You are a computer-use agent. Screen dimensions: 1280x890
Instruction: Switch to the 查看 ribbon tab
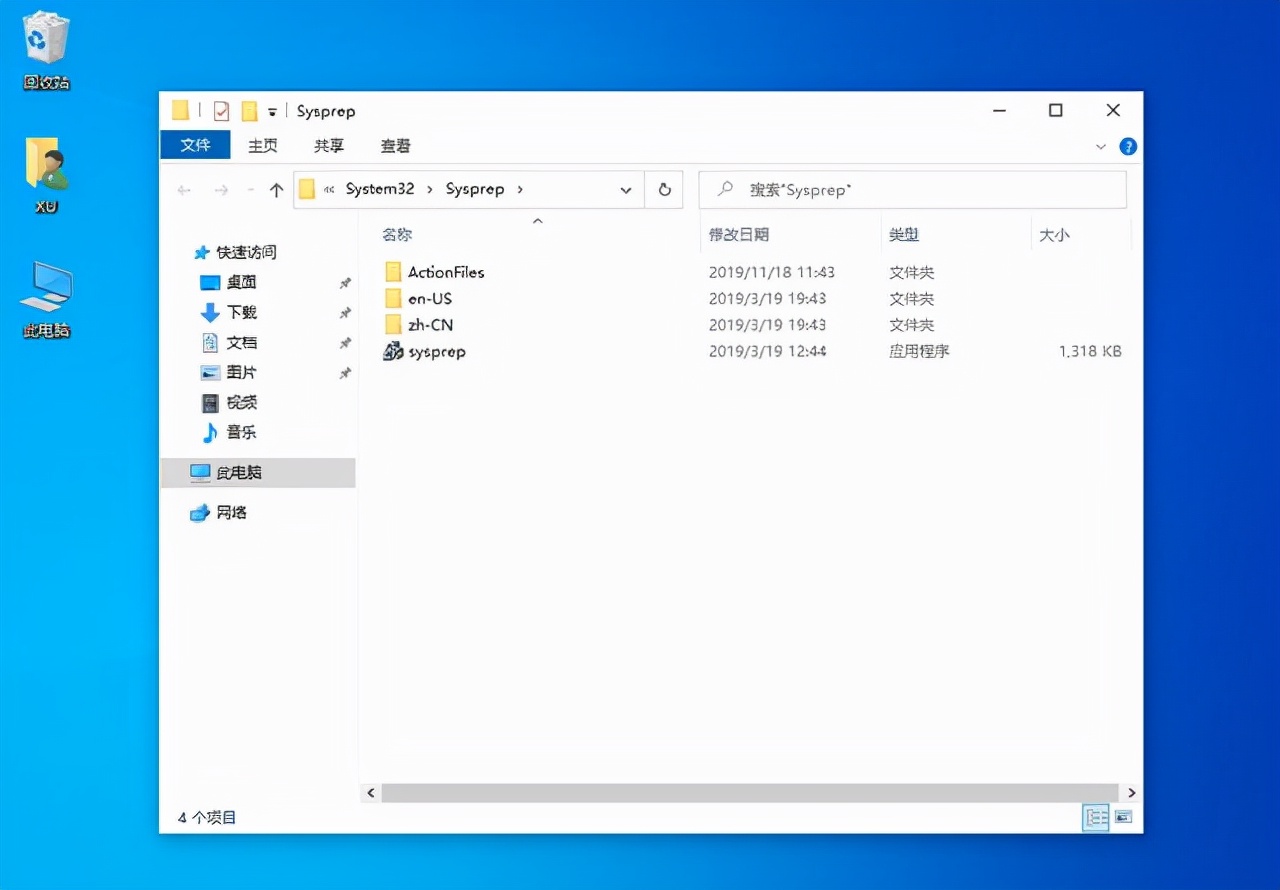click(394, 145)
